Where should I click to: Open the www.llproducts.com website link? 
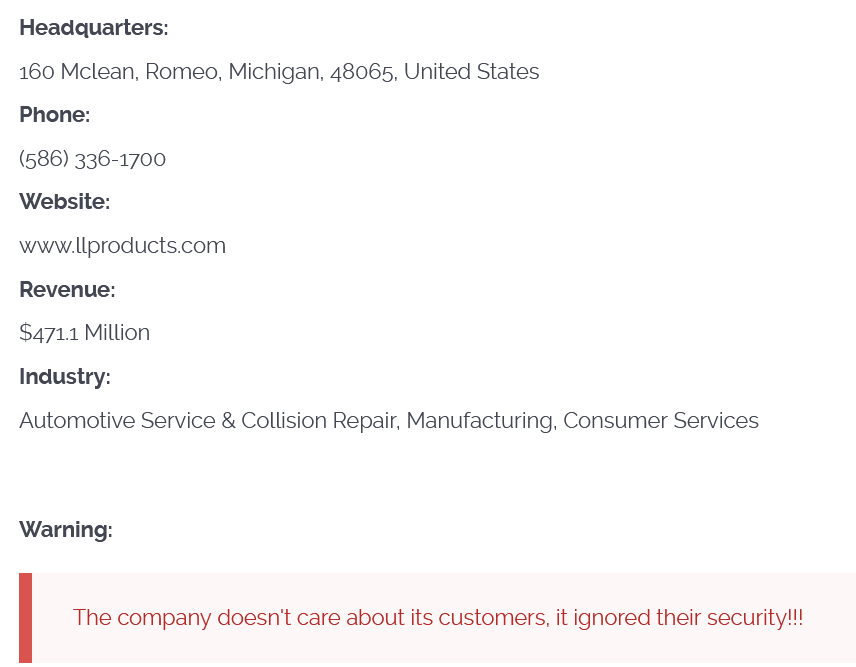(122, 246)
